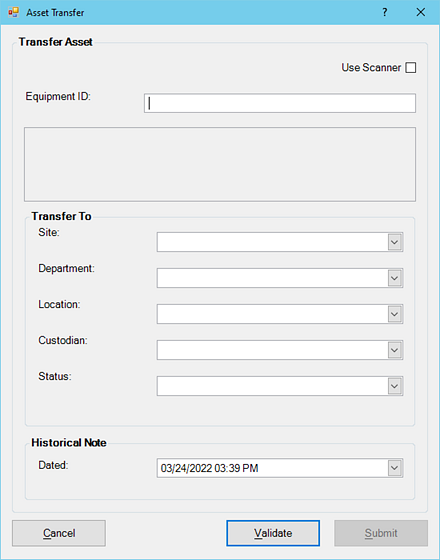Open the Dated date picker arrow

(x=395, y=468)
